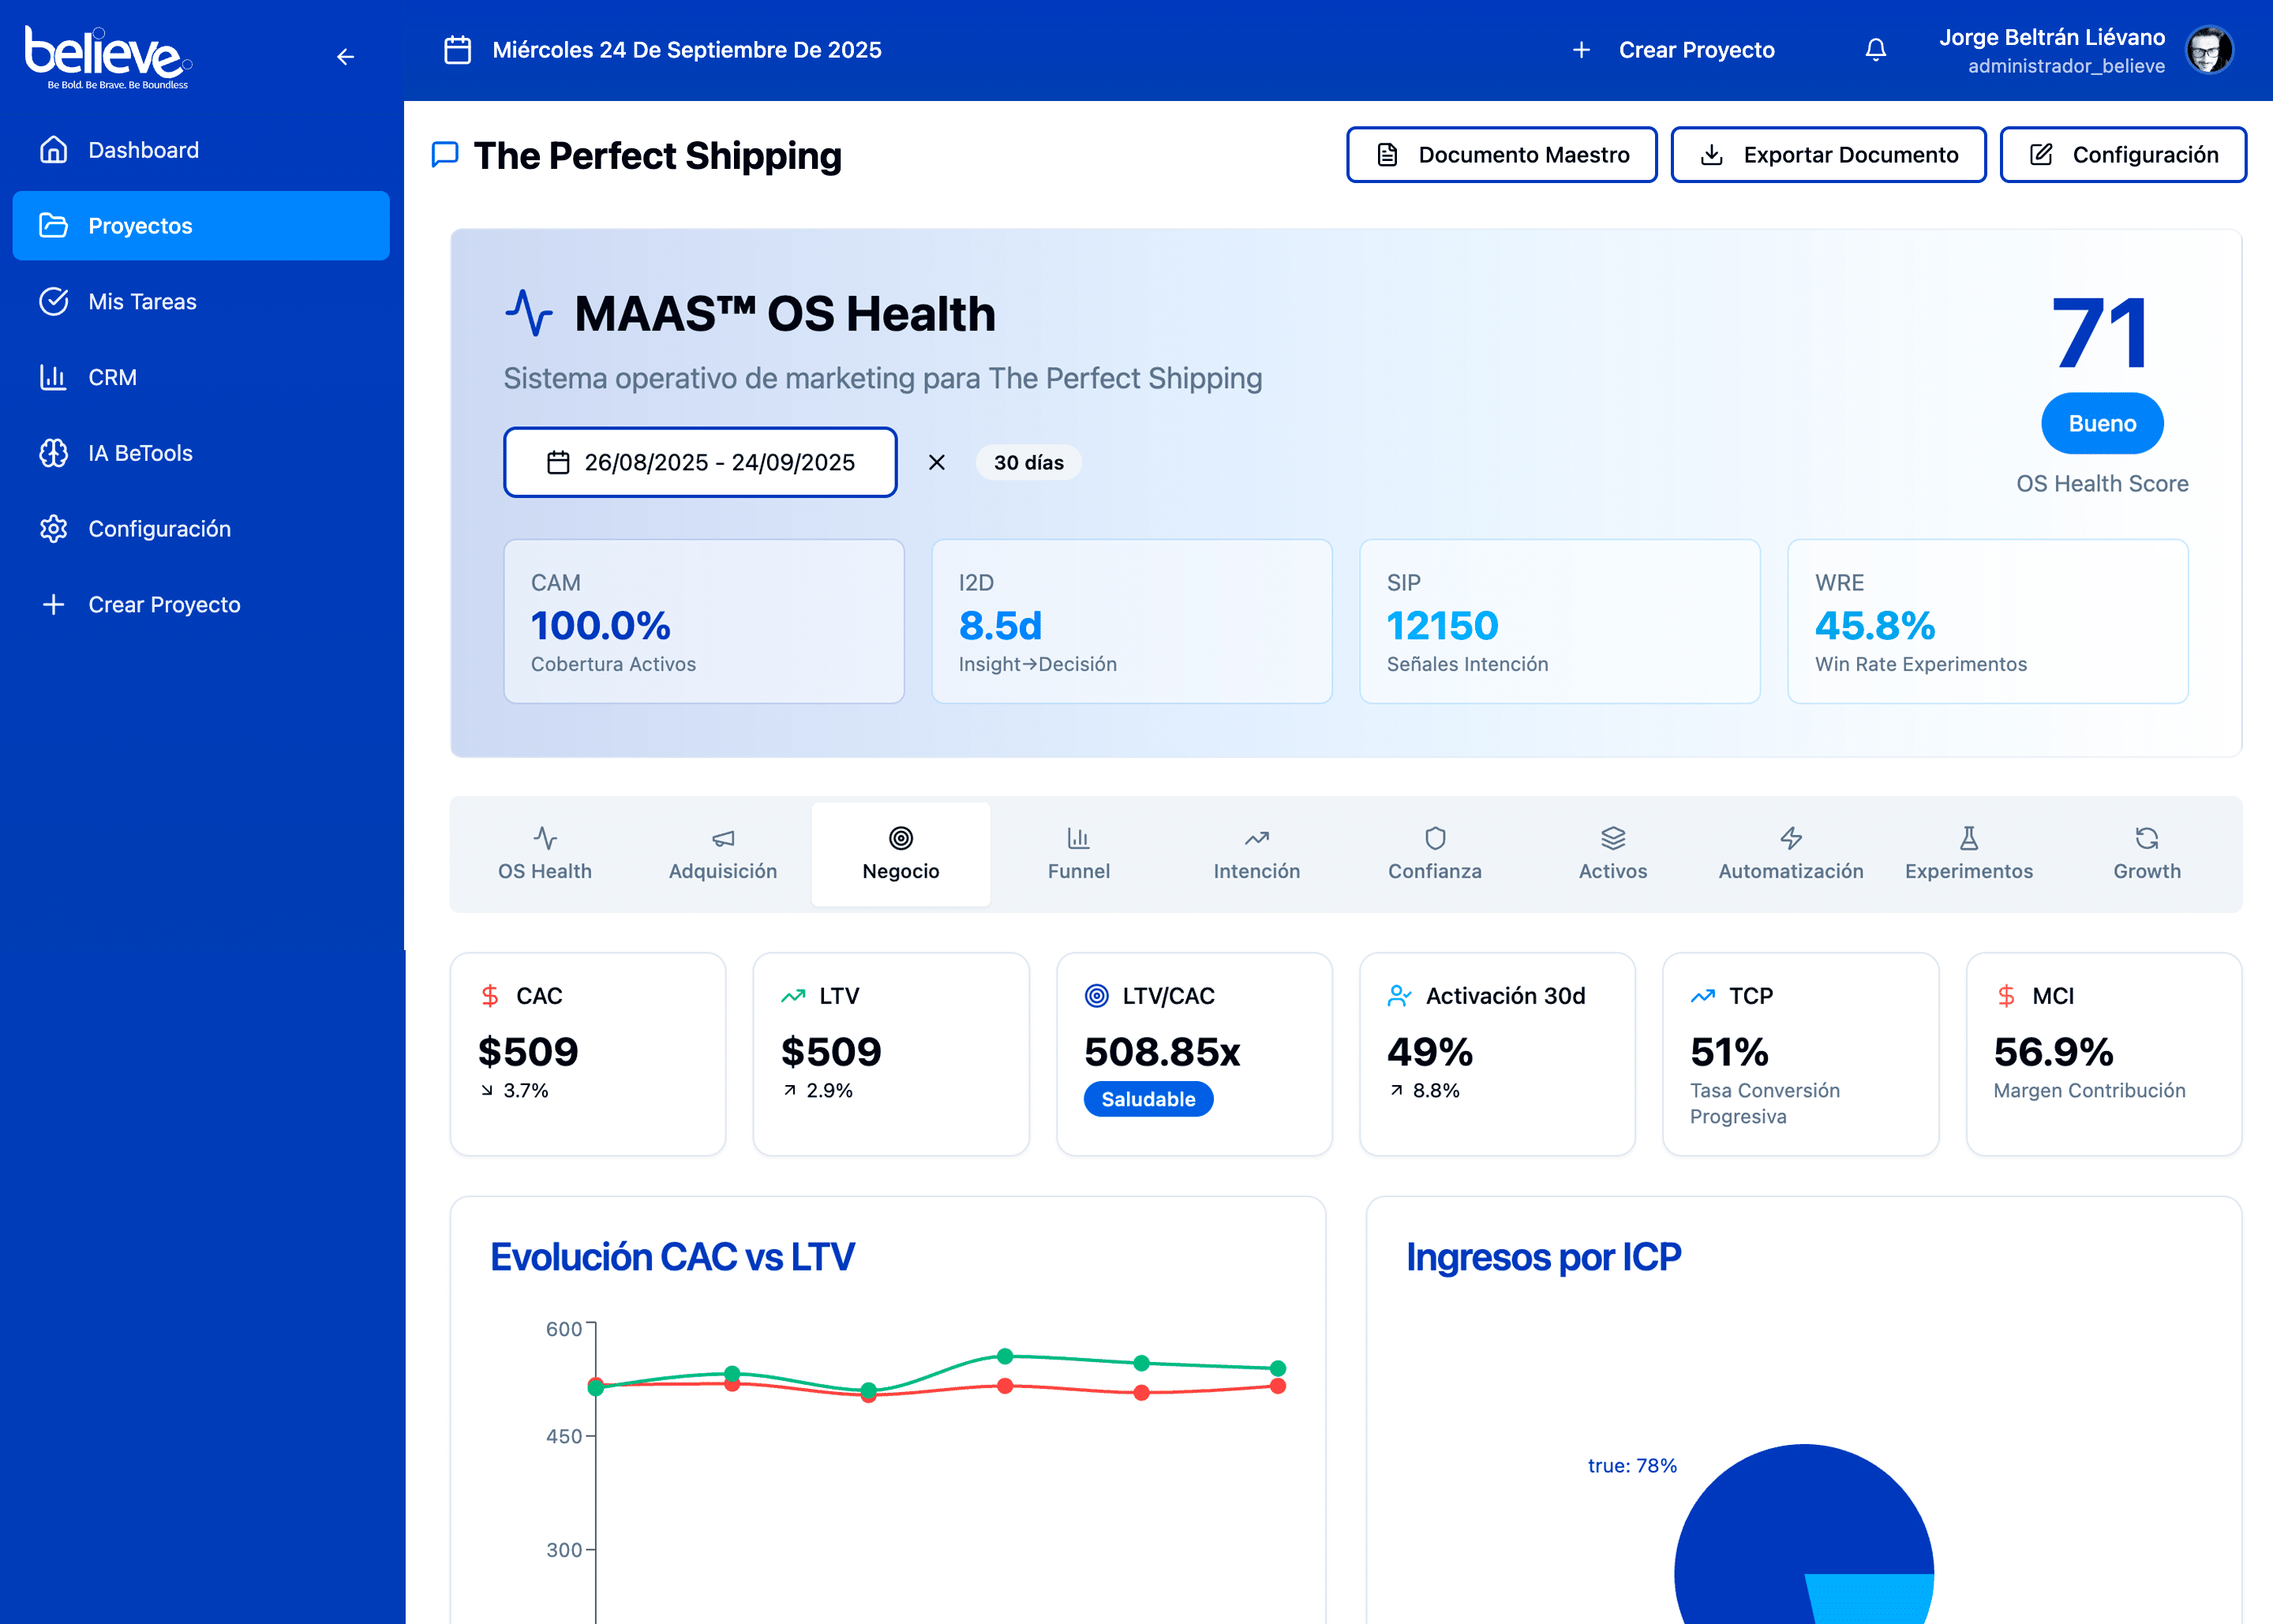Select the Automatización tab
2273x1624 pixels.
tap(1790, 854)
